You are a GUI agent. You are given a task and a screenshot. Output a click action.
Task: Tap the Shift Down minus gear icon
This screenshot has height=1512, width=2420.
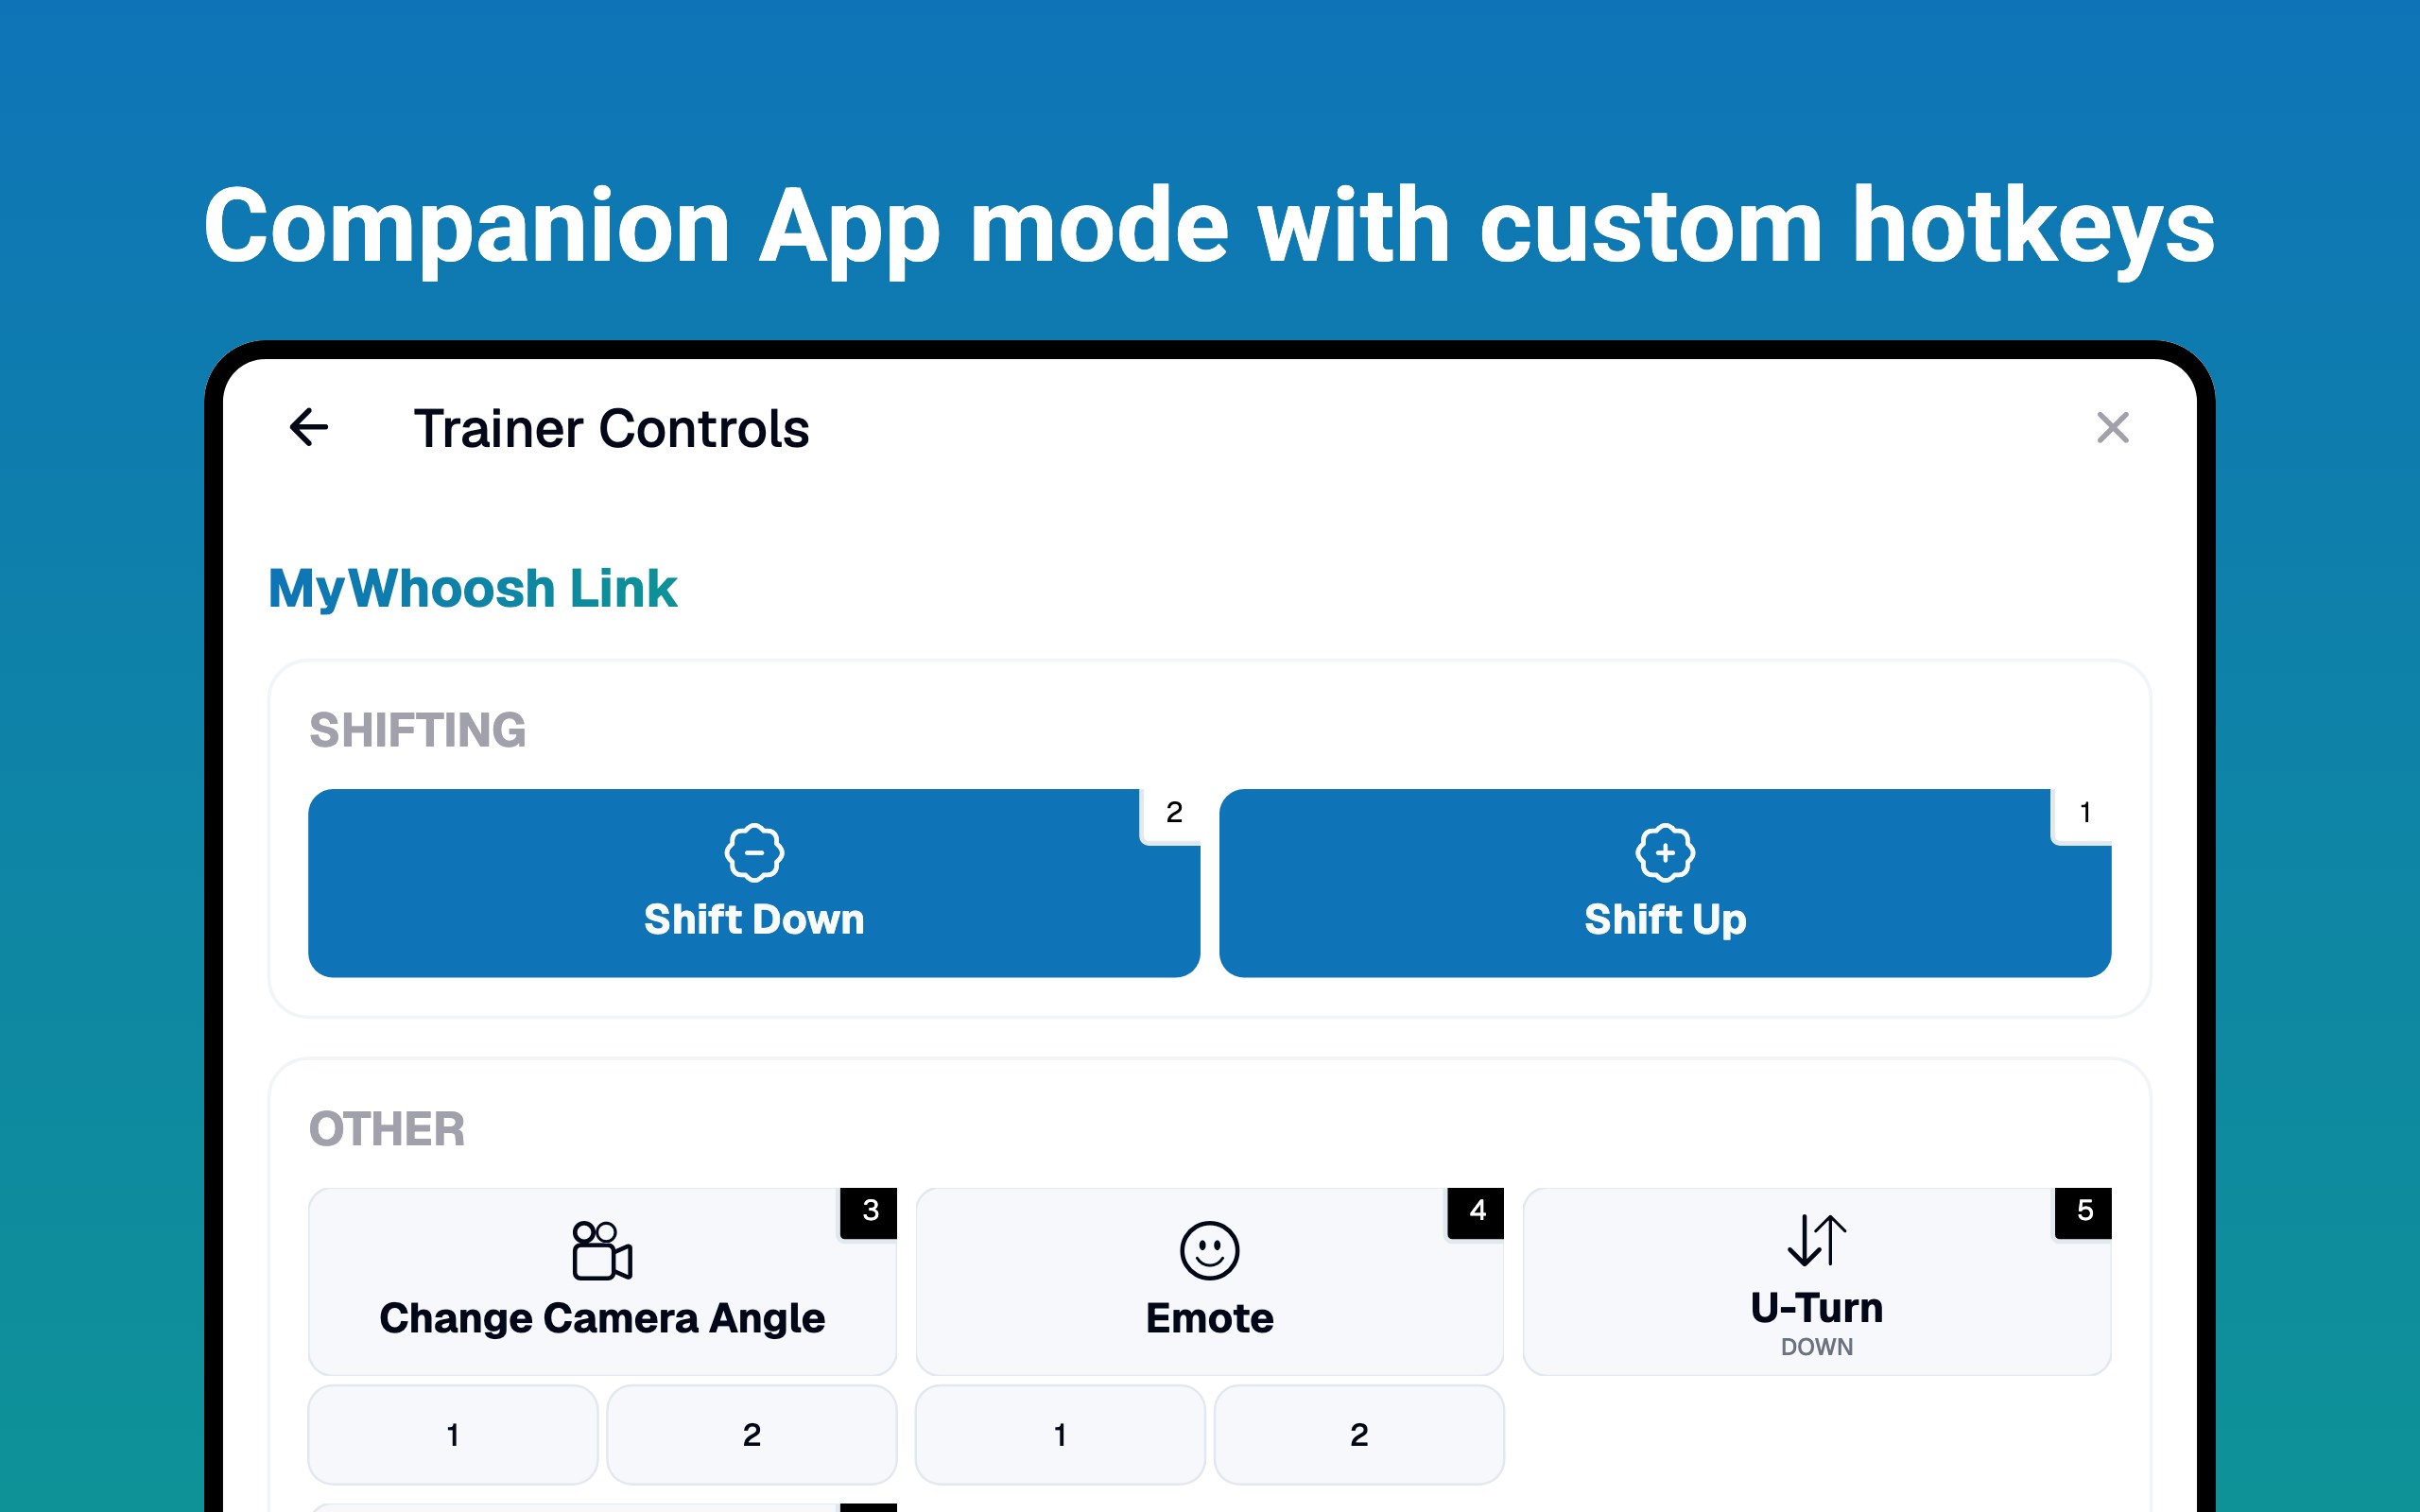pyautogui.click(x=754, y=853)
